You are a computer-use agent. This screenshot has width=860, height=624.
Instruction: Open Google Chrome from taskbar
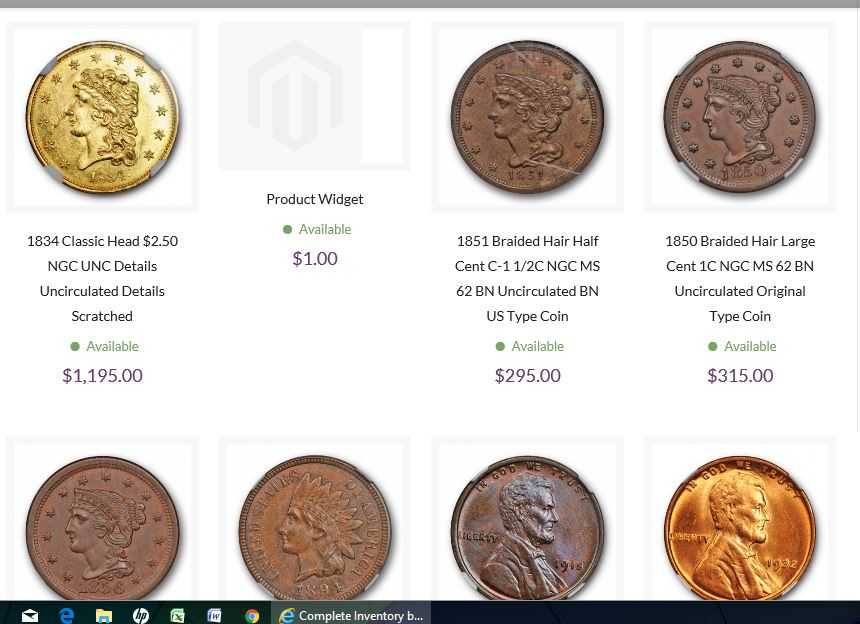[252, 615]
